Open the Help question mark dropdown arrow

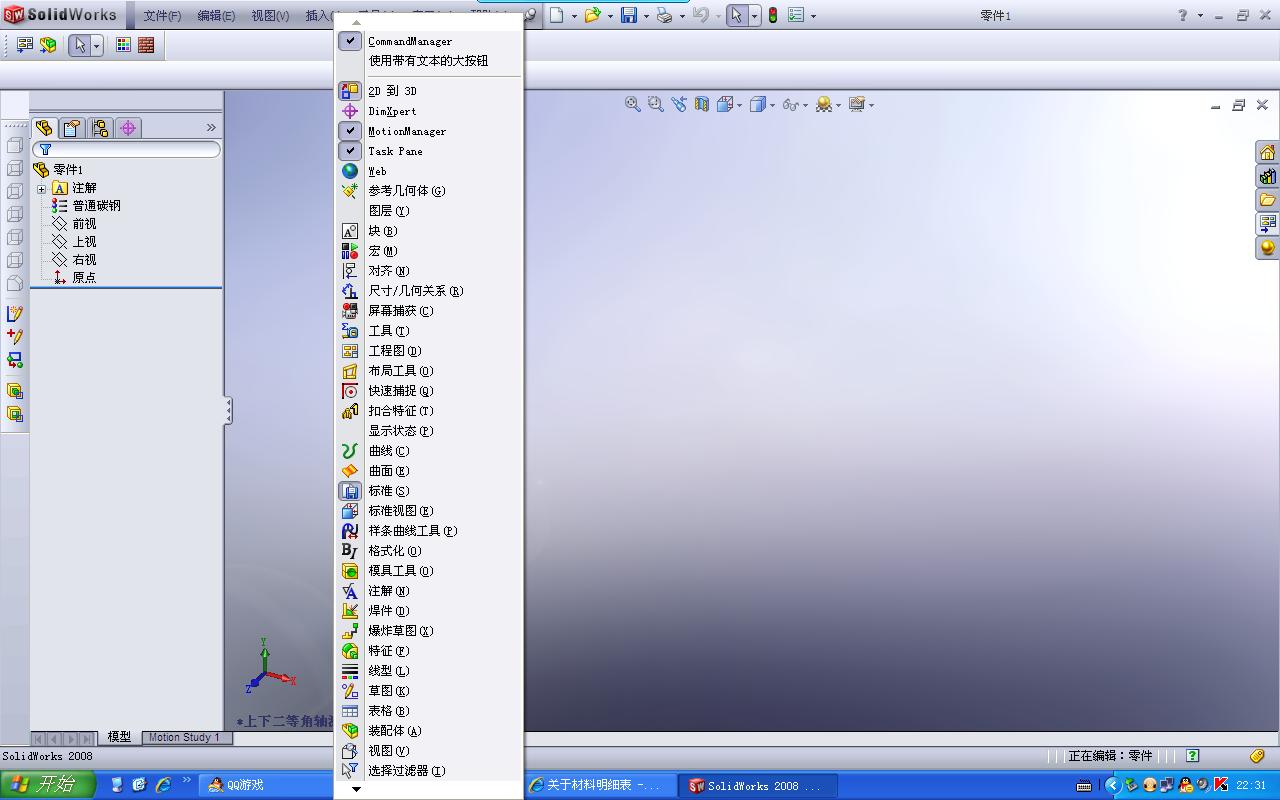click(1199, 16)
